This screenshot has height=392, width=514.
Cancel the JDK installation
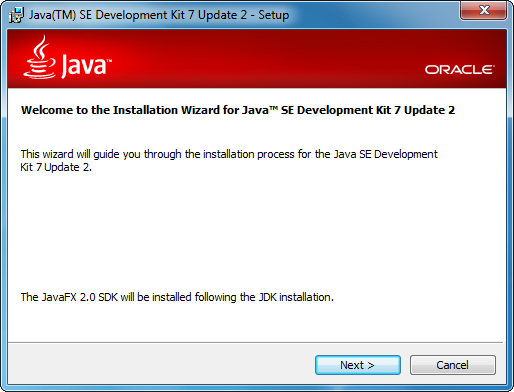[x=453, y=365]
